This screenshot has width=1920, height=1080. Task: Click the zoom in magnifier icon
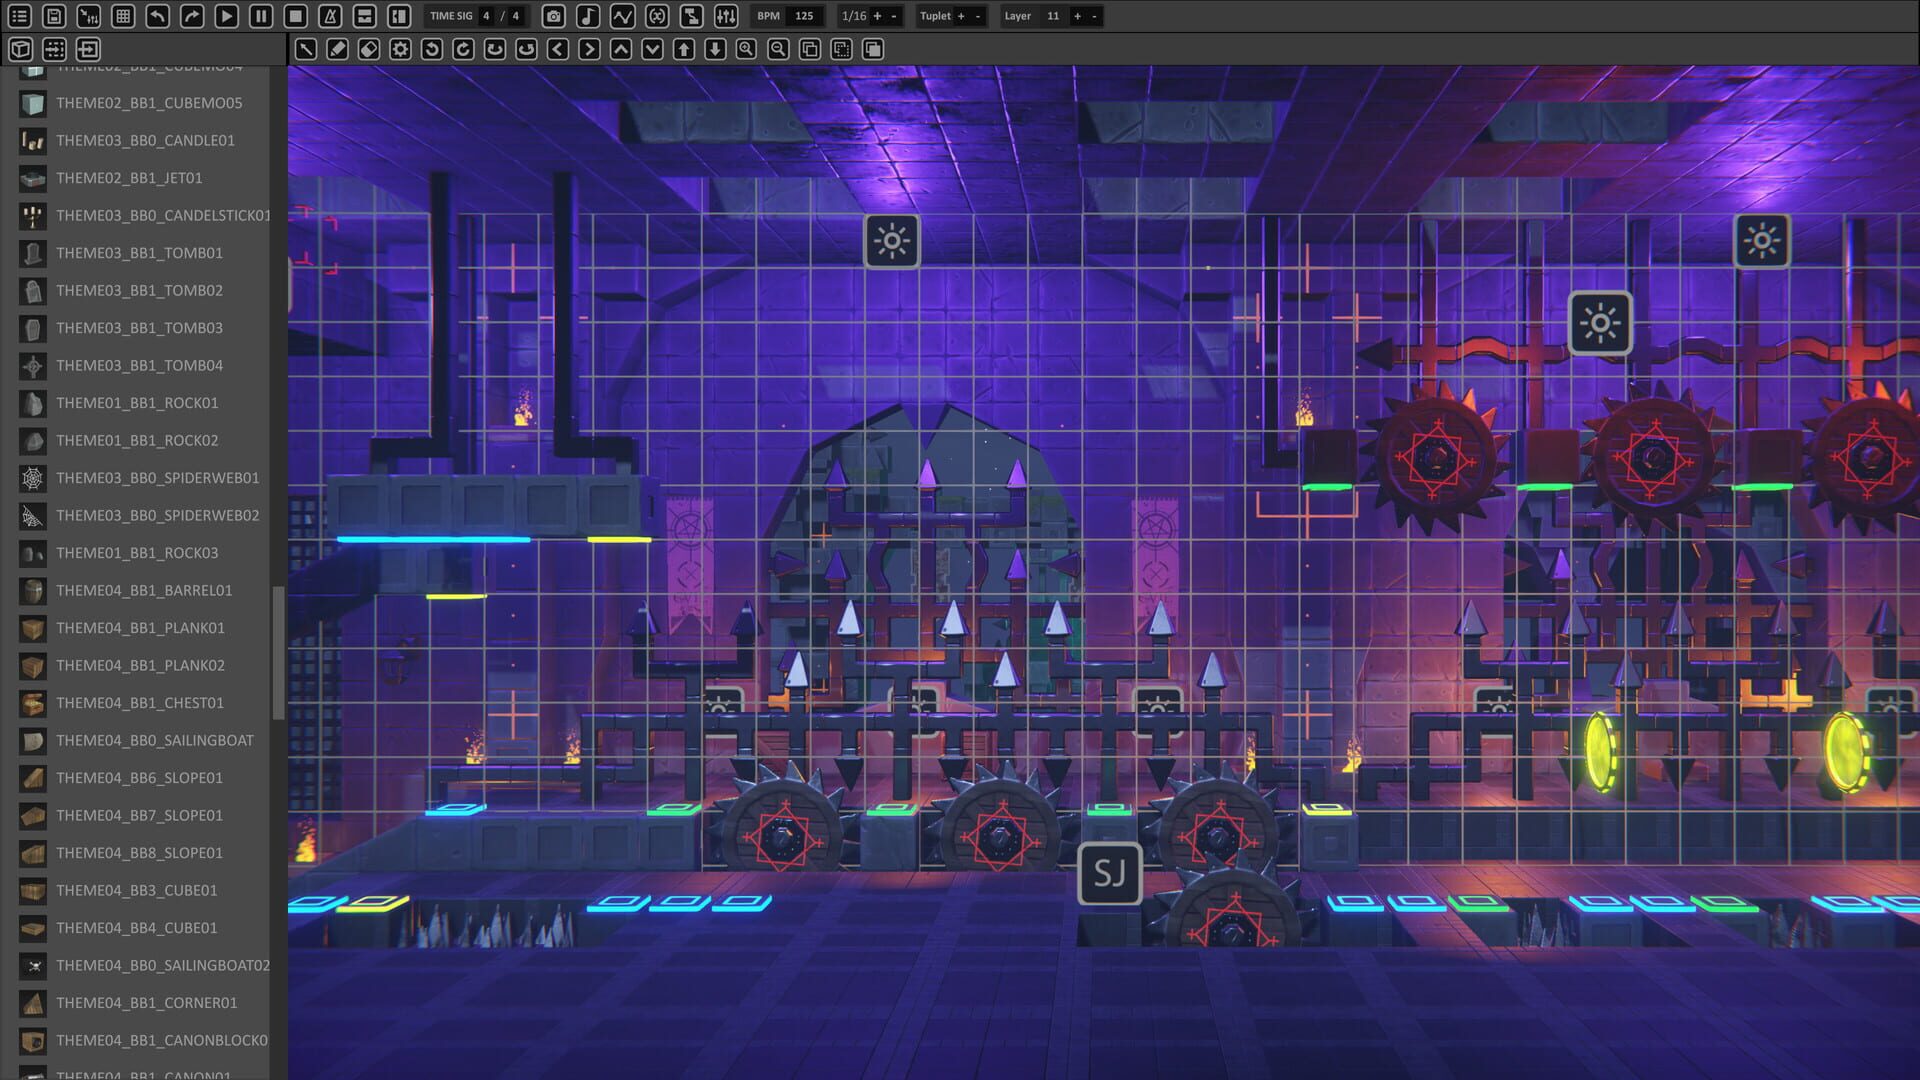746,49
